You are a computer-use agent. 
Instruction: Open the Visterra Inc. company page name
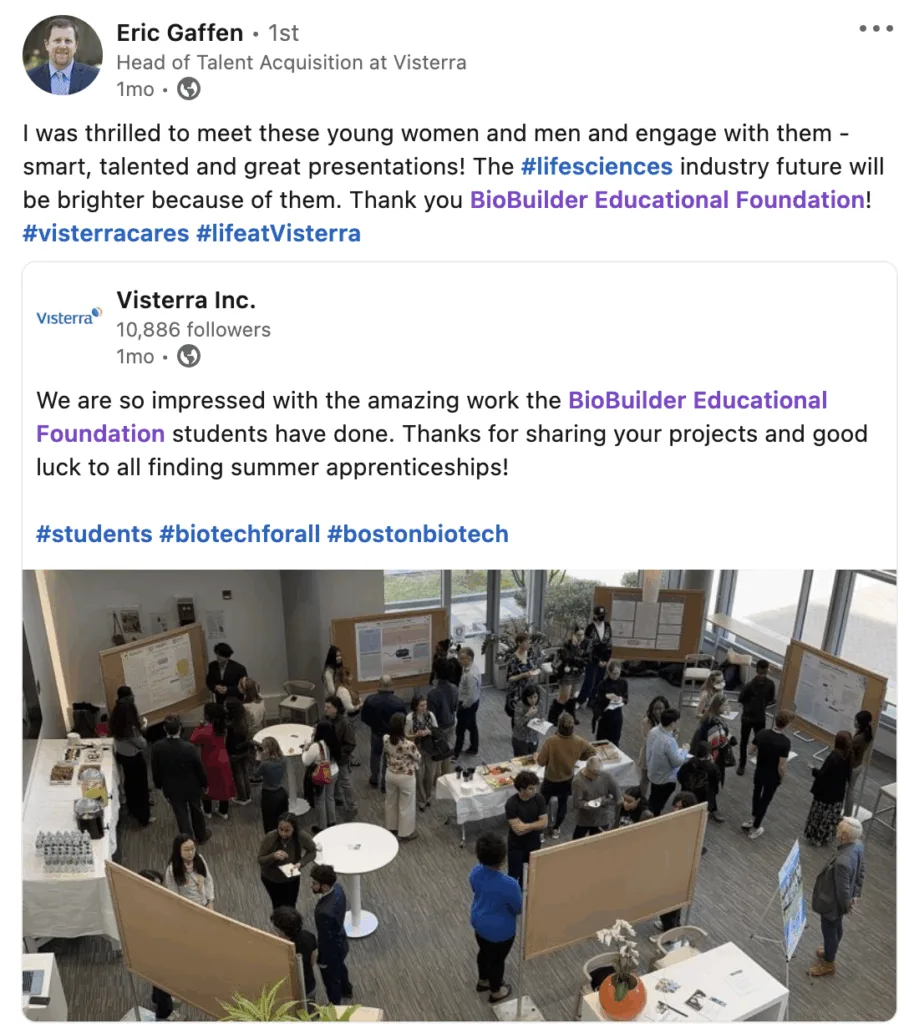186,299
